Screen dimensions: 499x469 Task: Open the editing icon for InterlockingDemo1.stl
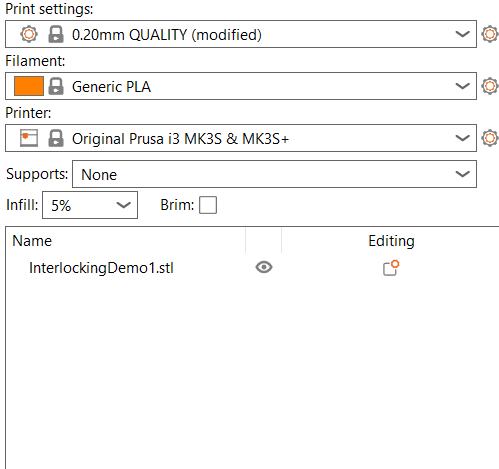pyautogui.click(x=391, y=268)
